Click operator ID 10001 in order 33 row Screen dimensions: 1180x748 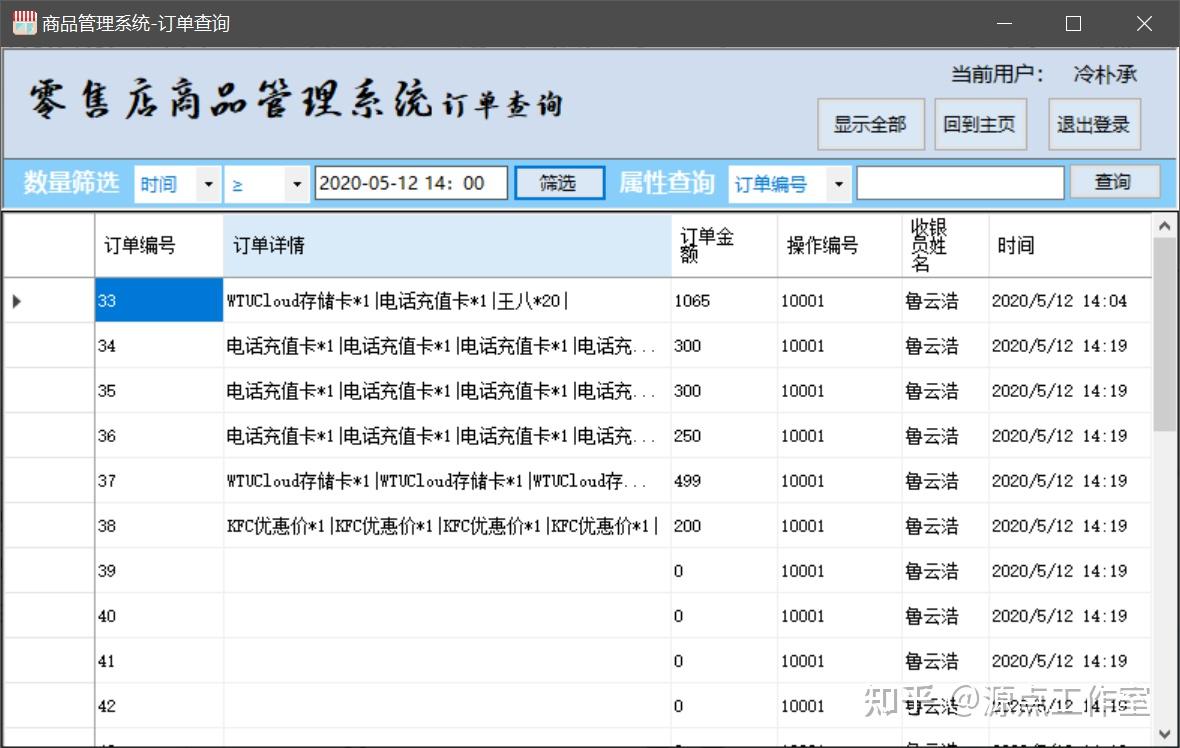coord(840,300)
